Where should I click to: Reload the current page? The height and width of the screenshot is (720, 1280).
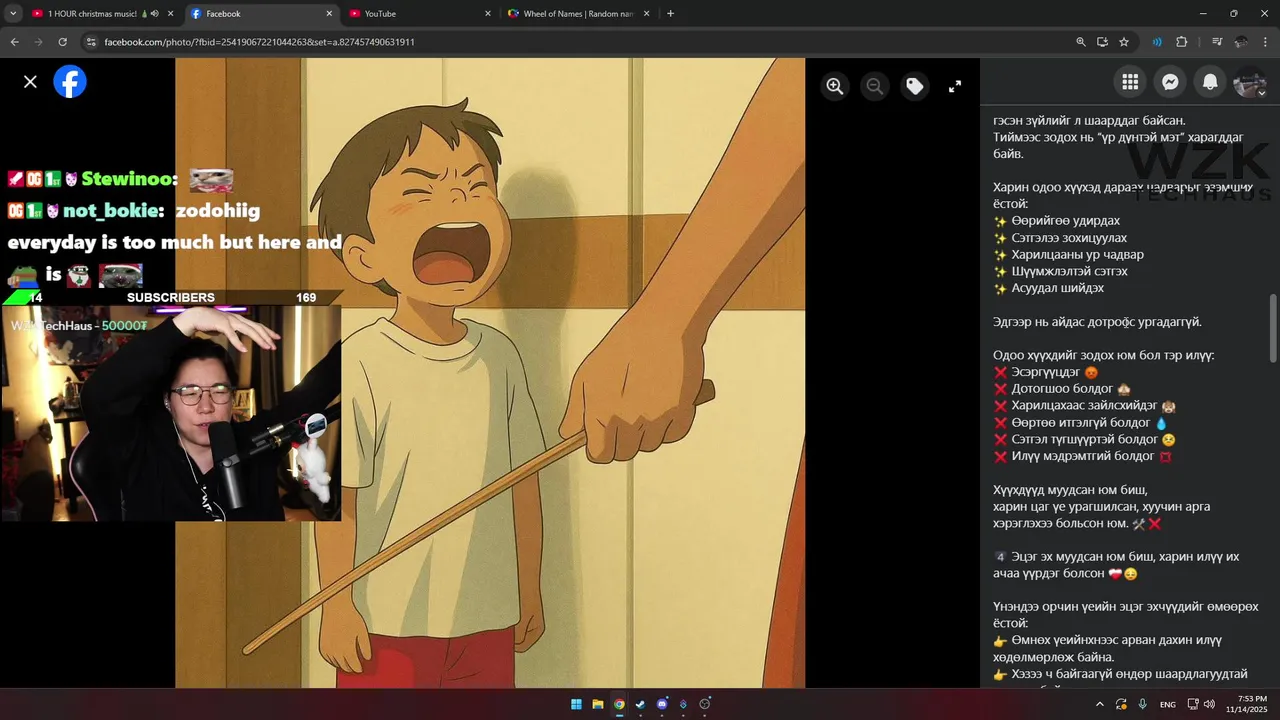pos(62,42)
